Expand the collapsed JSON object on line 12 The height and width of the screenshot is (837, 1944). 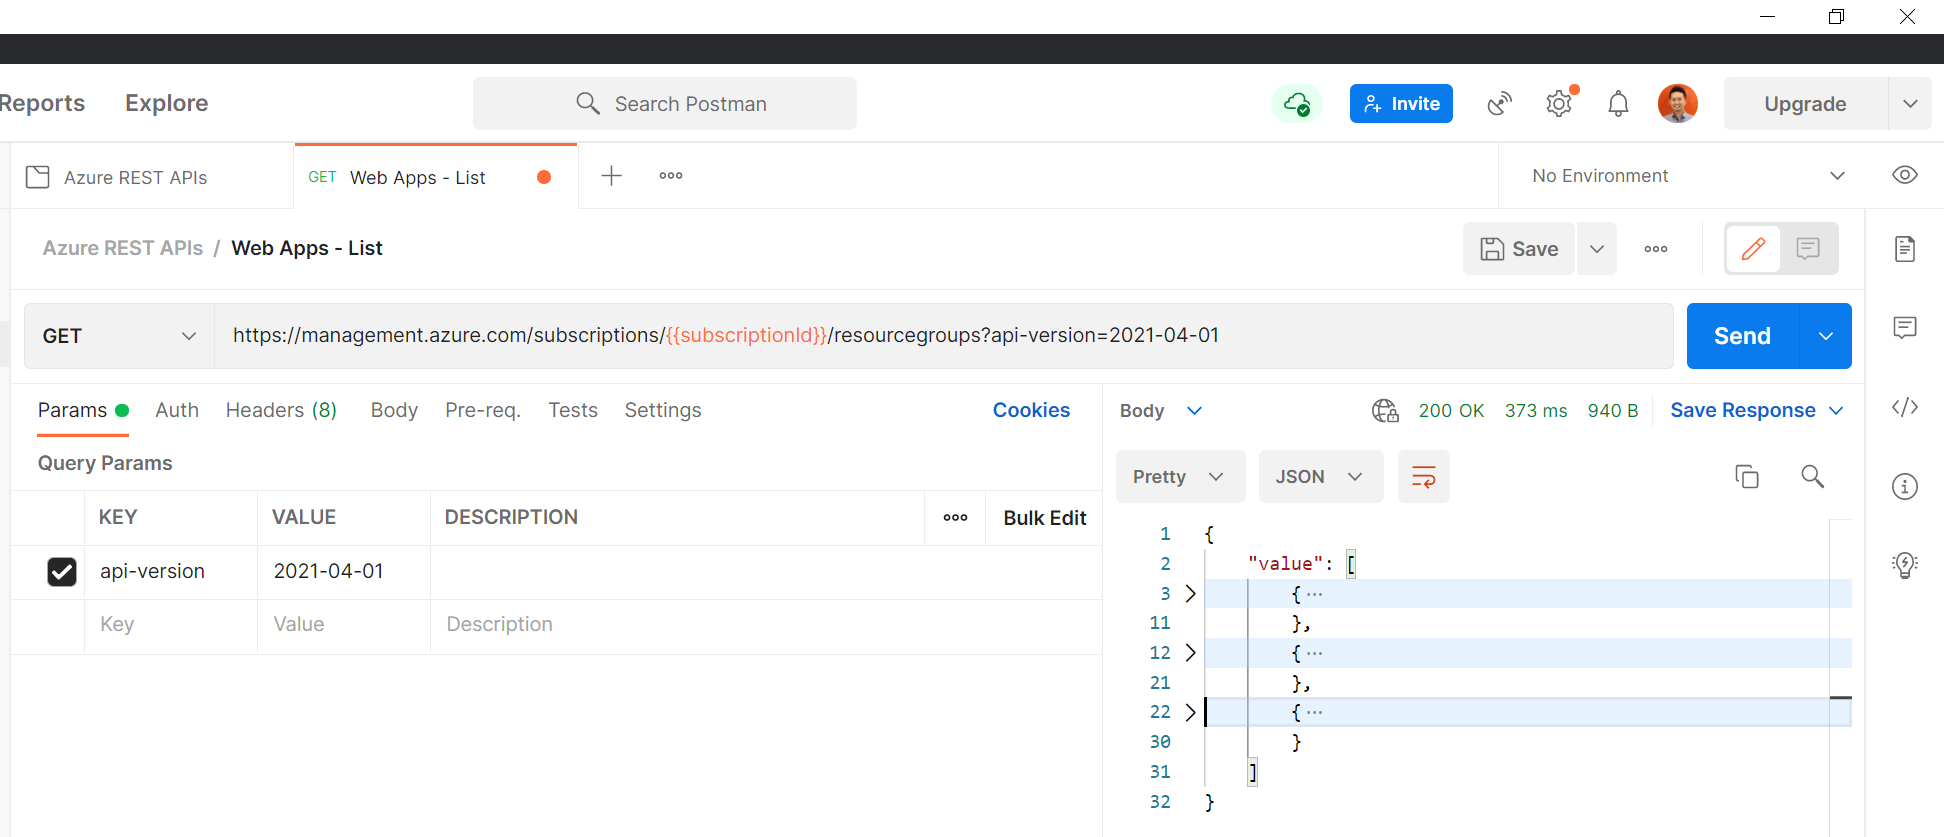pyautogui.click(x=1190, y=653)
